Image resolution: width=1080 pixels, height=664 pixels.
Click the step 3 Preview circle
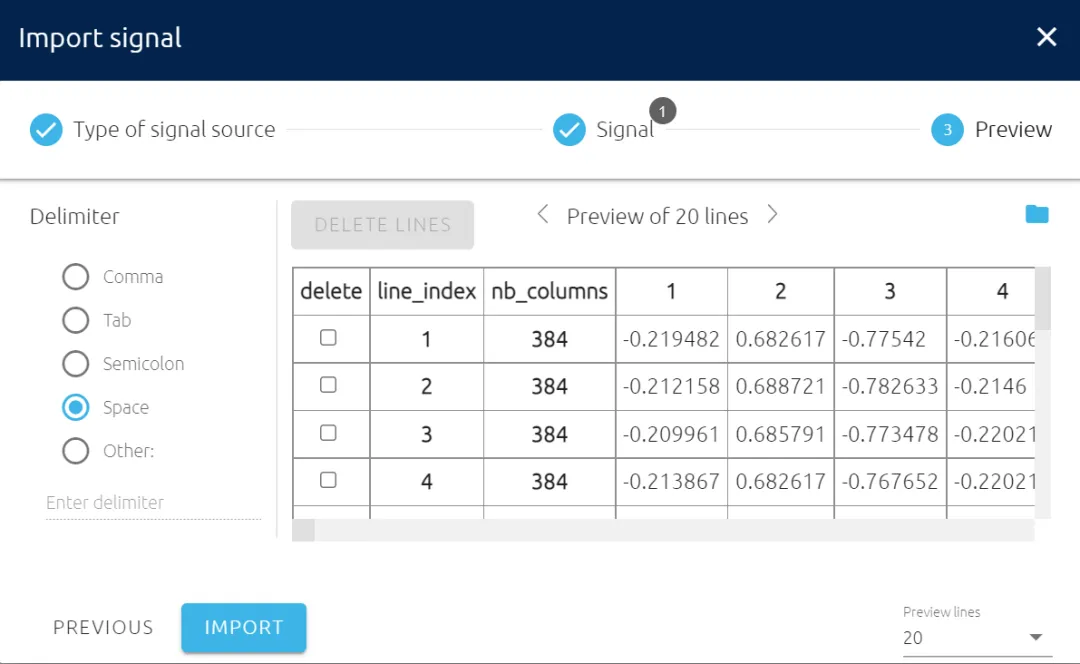[x=947, y=130]
